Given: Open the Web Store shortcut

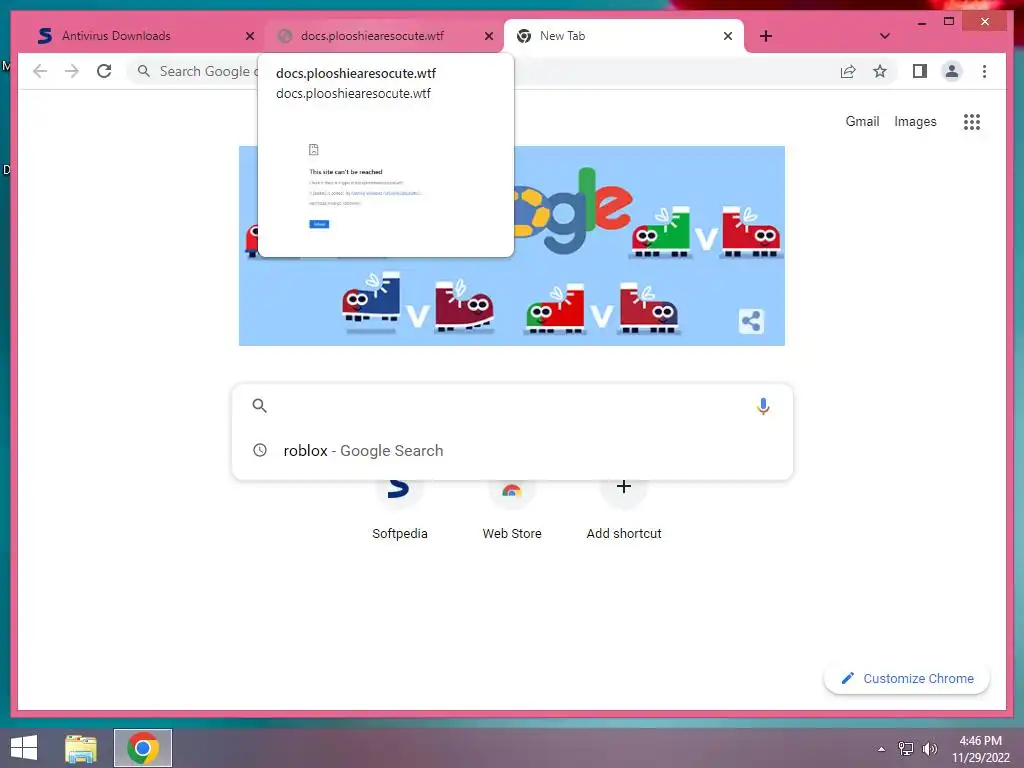Looking at the screenshot, I should coord(512,509).
